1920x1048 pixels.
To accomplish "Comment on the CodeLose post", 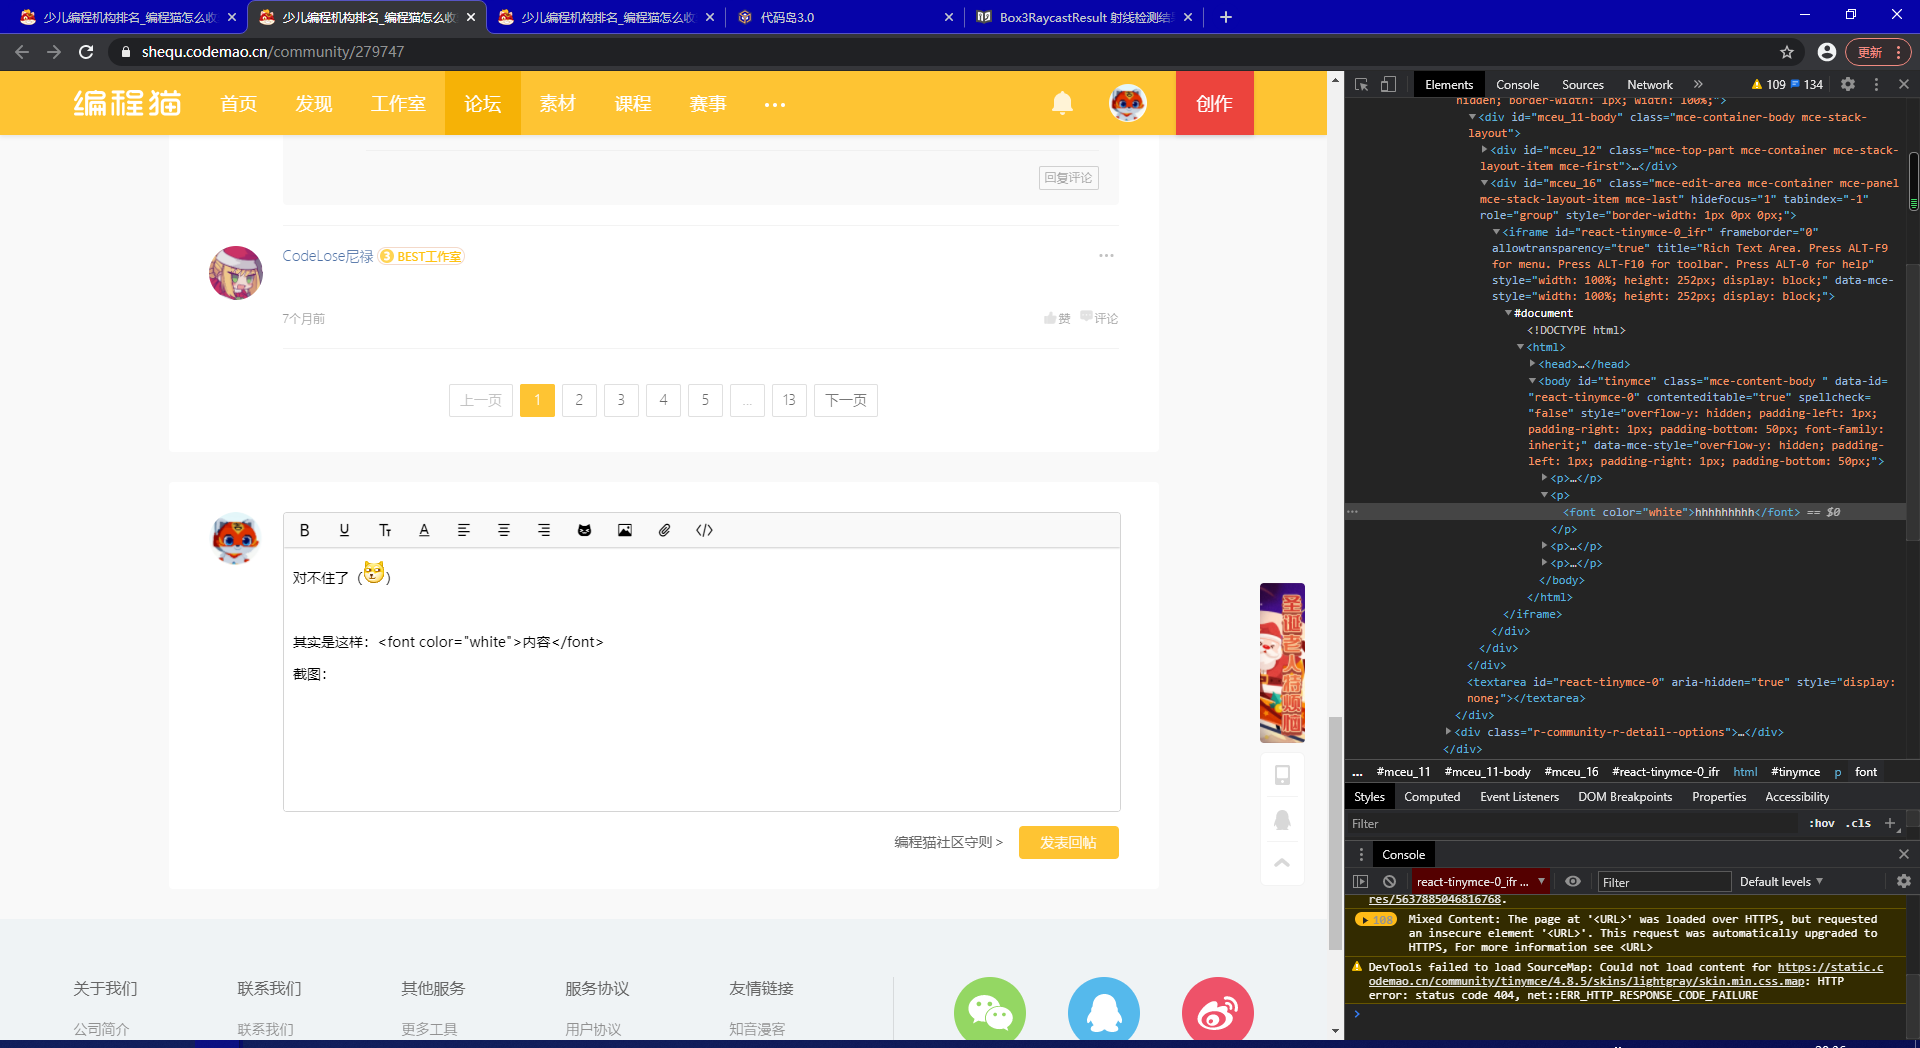I will [1099, 318].
